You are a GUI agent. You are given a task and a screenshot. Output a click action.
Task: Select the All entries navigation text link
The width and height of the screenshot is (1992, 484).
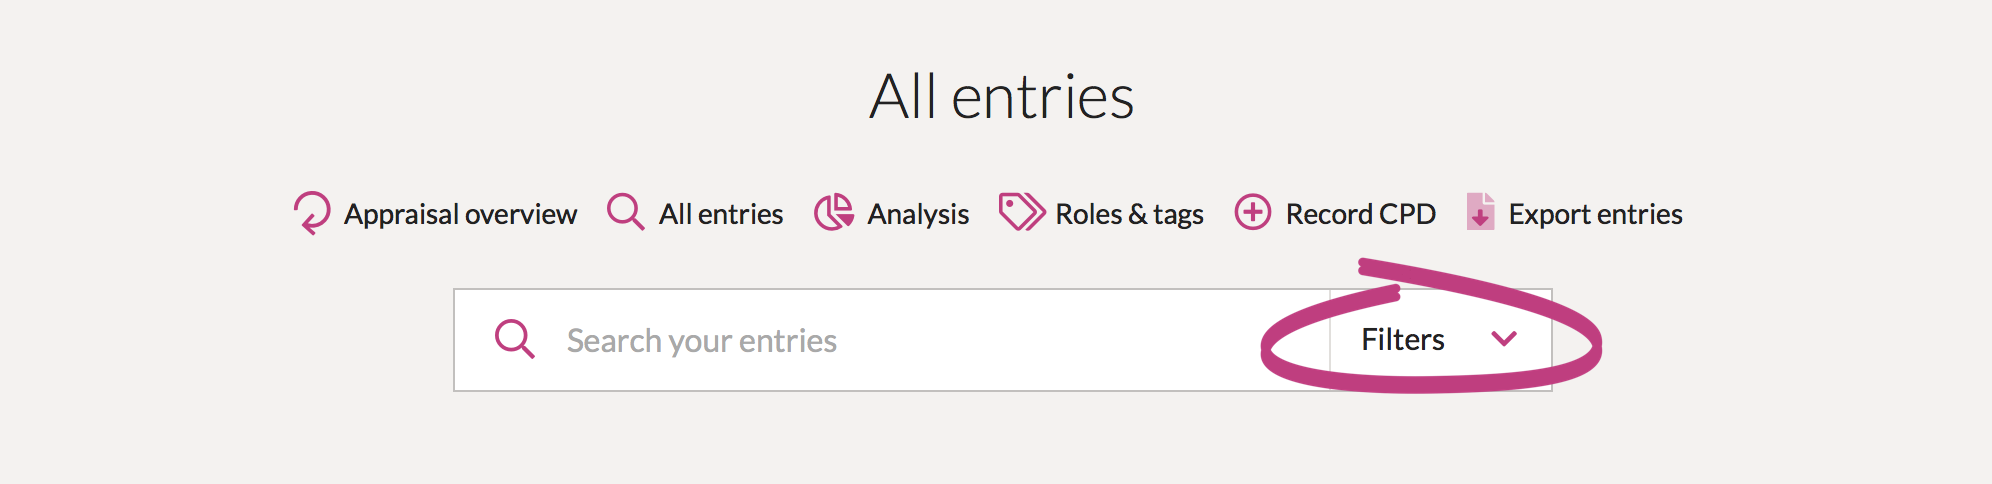pyautogui.click(x=720, y=214)
